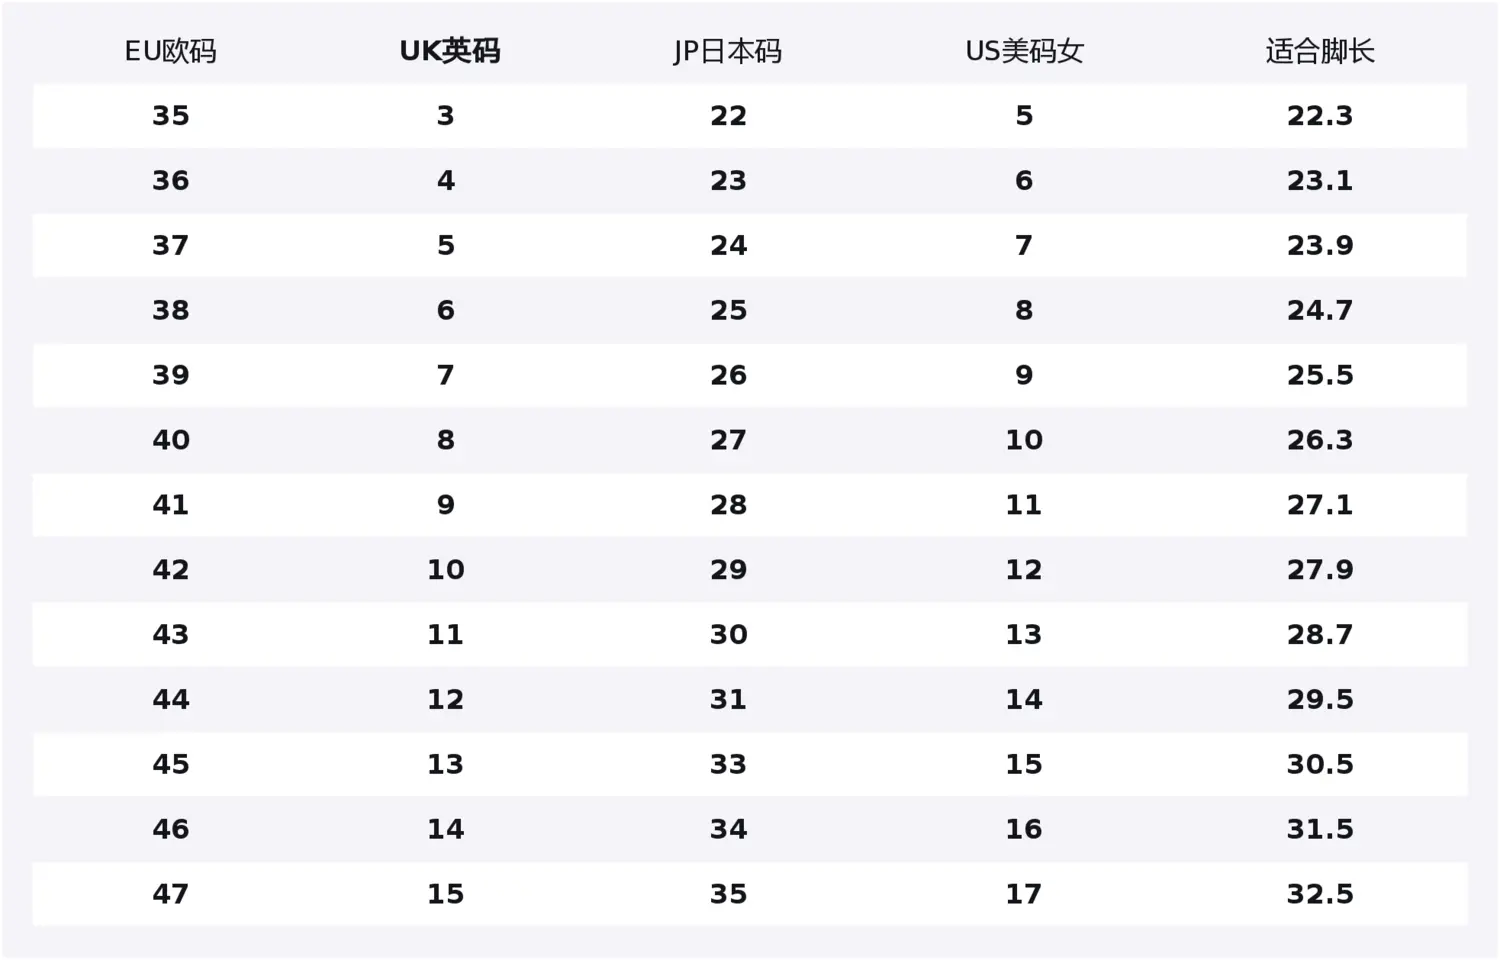
Task: Click the JP日本码 column header
Action: [728, 51]
